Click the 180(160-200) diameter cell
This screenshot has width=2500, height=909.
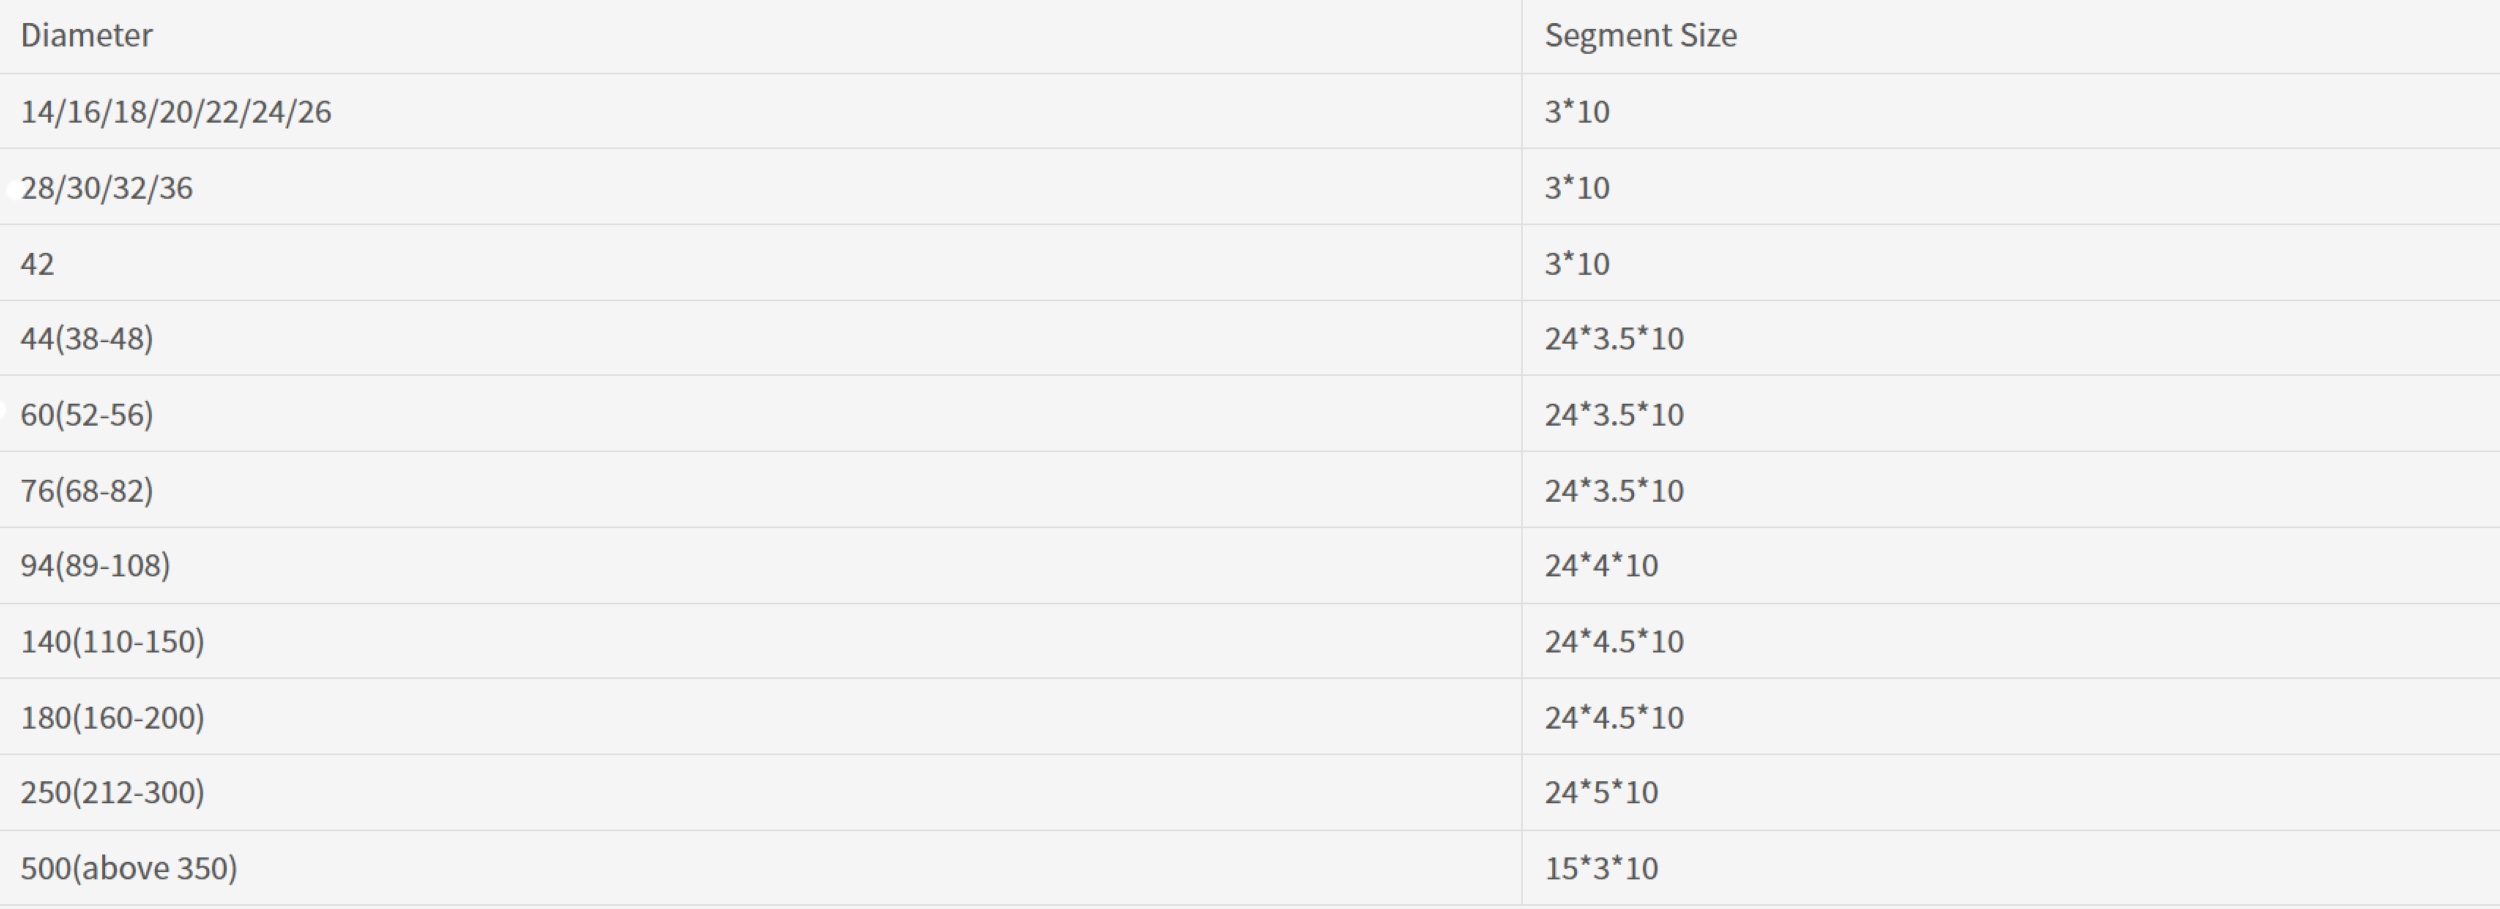tap(112, 718)
